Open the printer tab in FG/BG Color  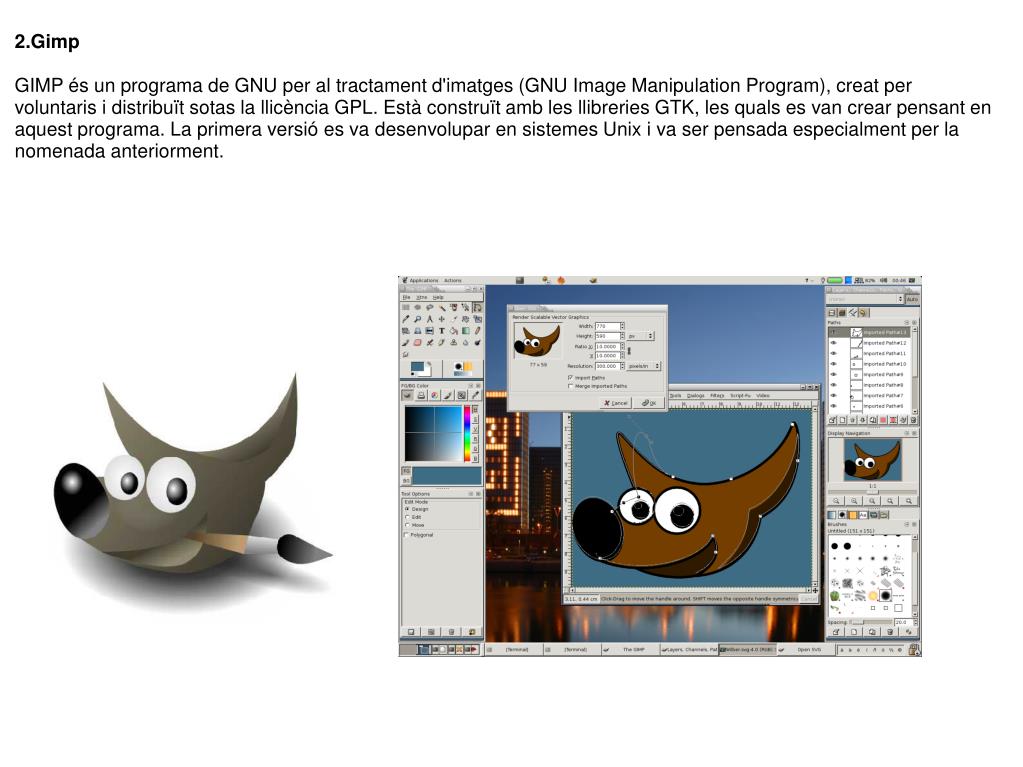421,395
